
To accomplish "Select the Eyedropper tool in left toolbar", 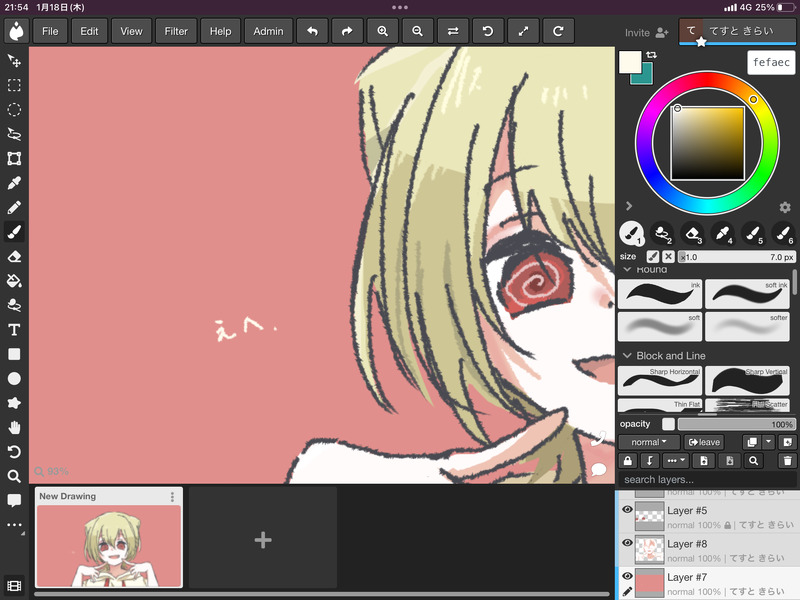I will click(x=14, y=183).
